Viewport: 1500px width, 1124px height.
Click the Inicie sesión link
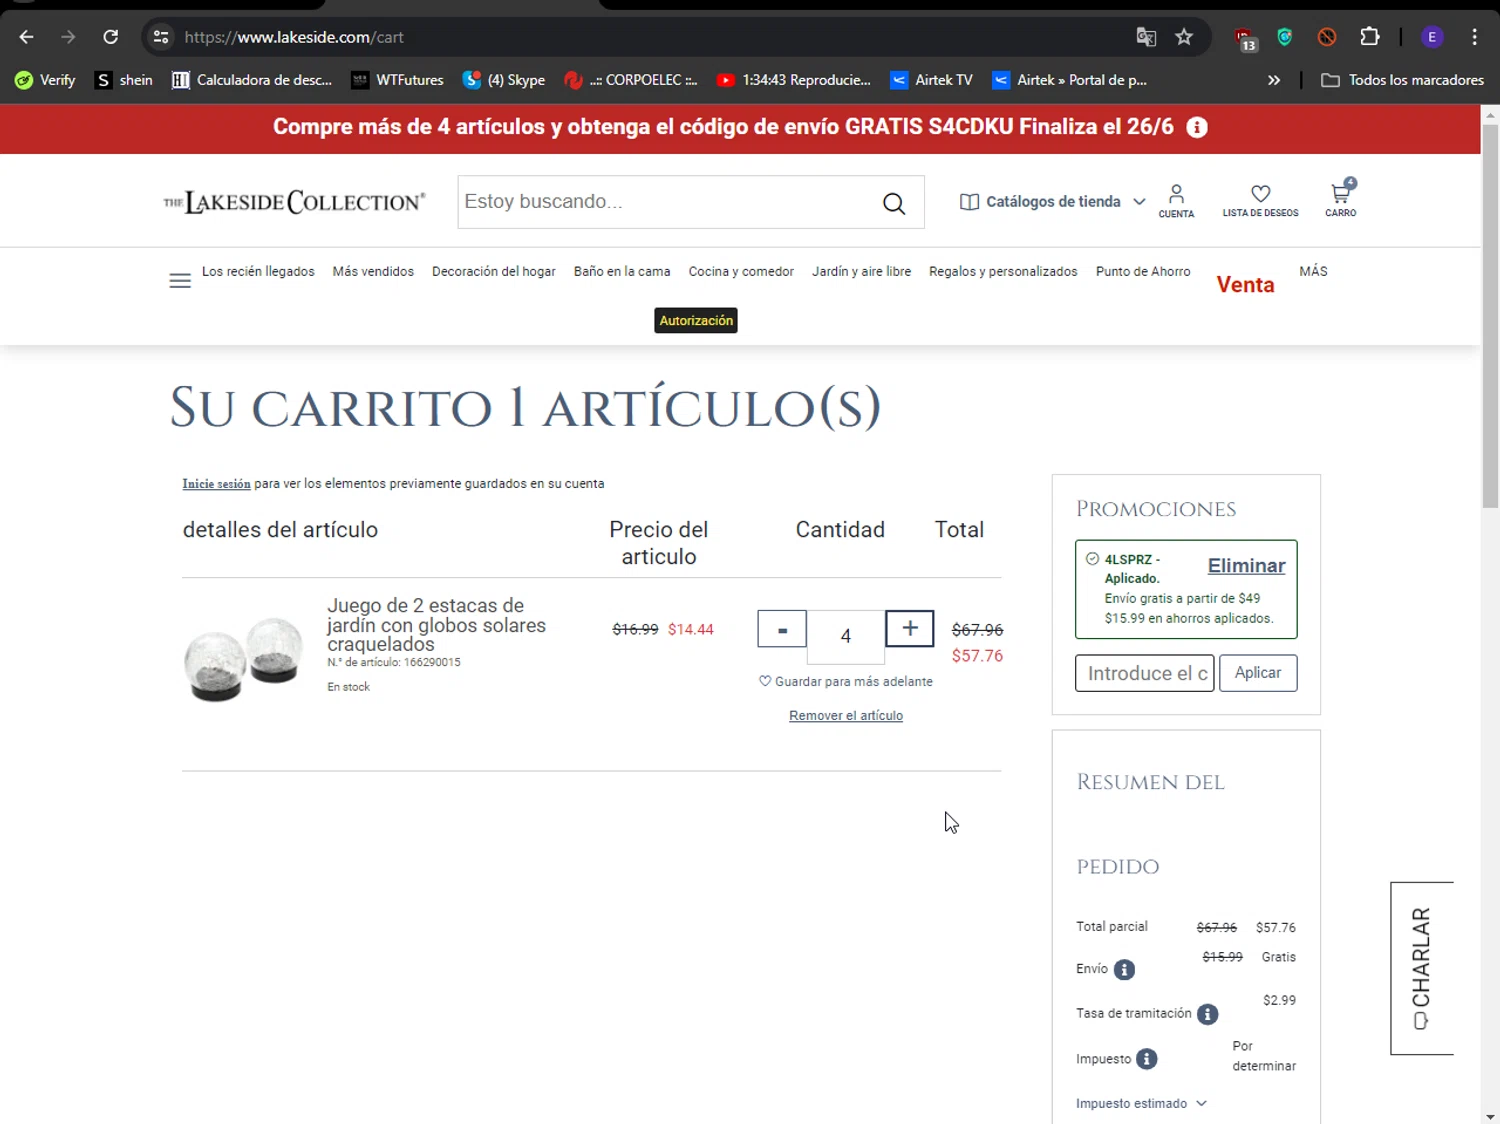pyautogui.click(x=216, y=484)
